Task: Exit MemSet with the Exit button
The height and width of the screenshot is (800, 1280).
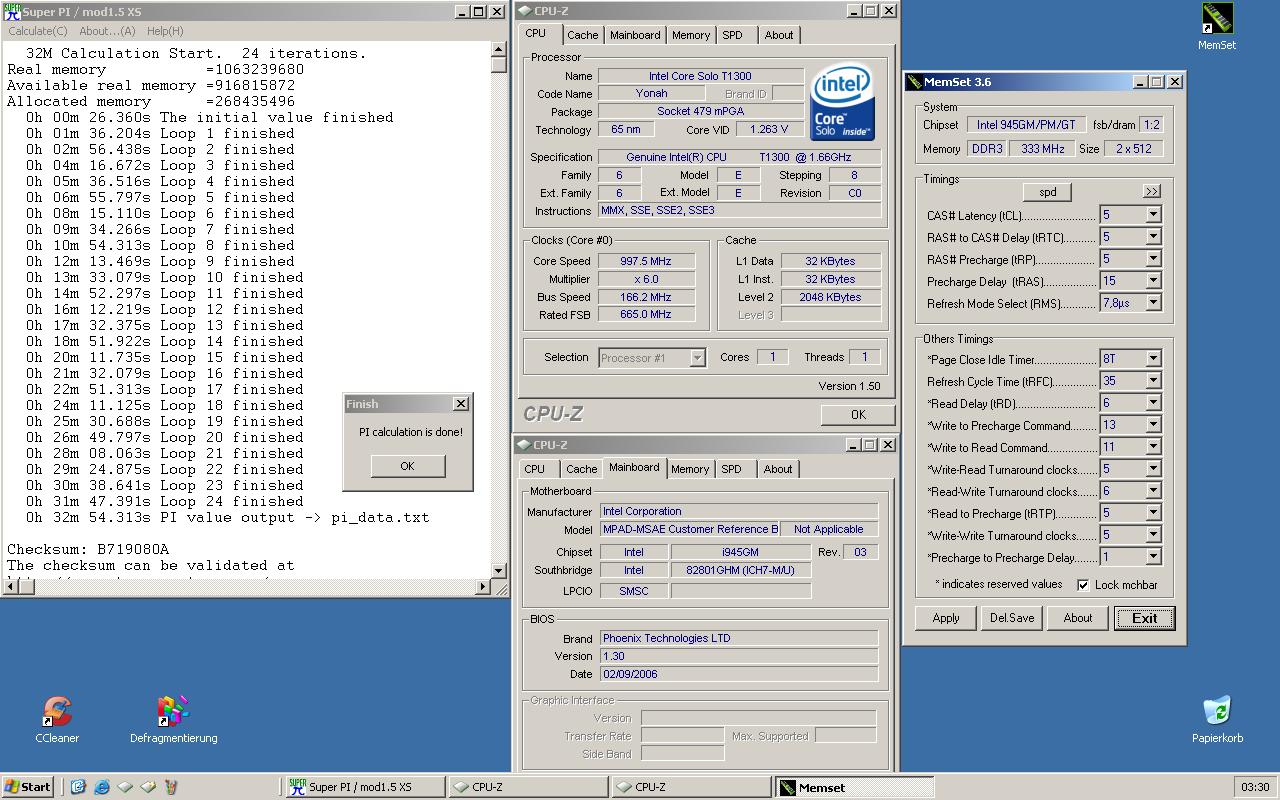Action: [x=1145, y=618]
